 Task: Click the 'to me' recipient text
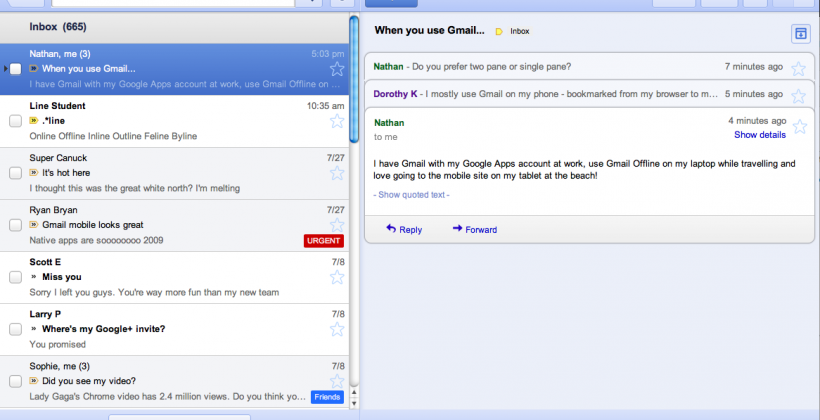385,137
